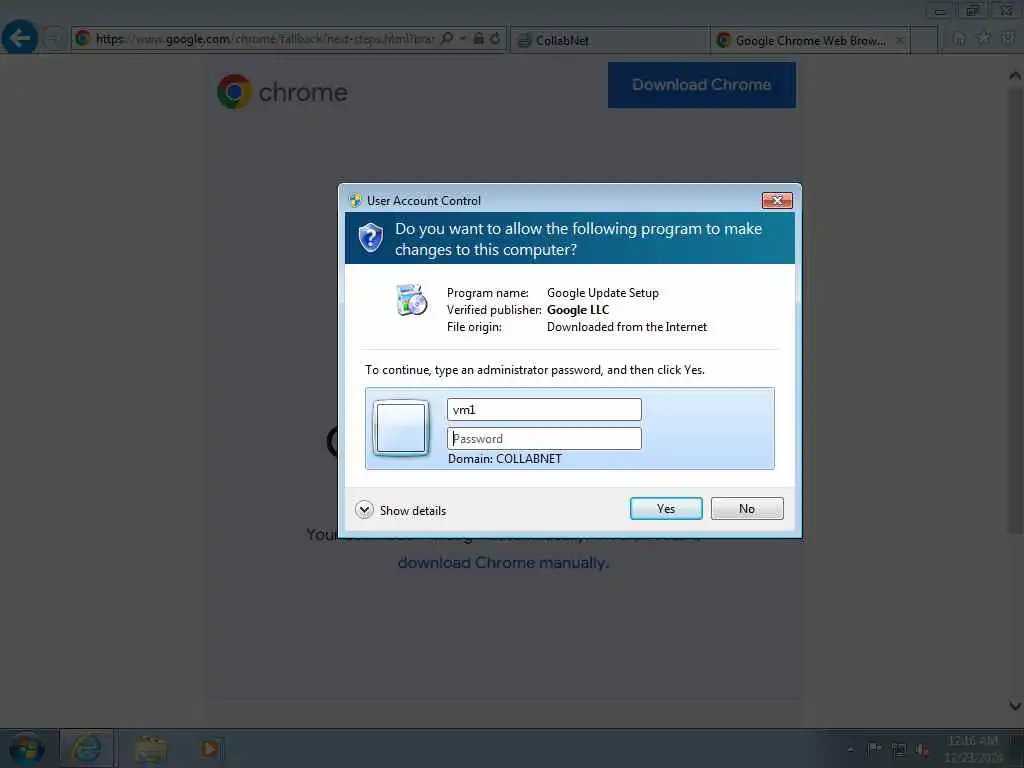Click the search magnifier in address bar

coord(447,39)
